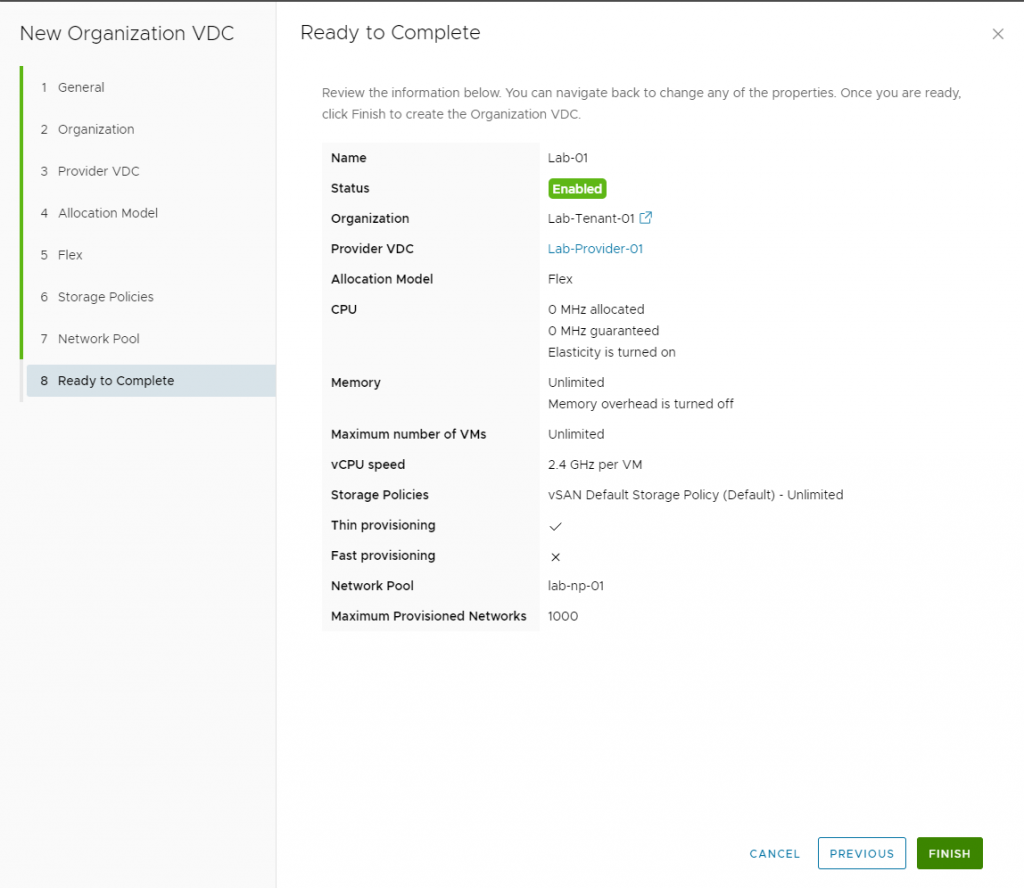Click '0 MHz allocated' text
Screen dimensions: 1024x888
click(x=596, y=309)
